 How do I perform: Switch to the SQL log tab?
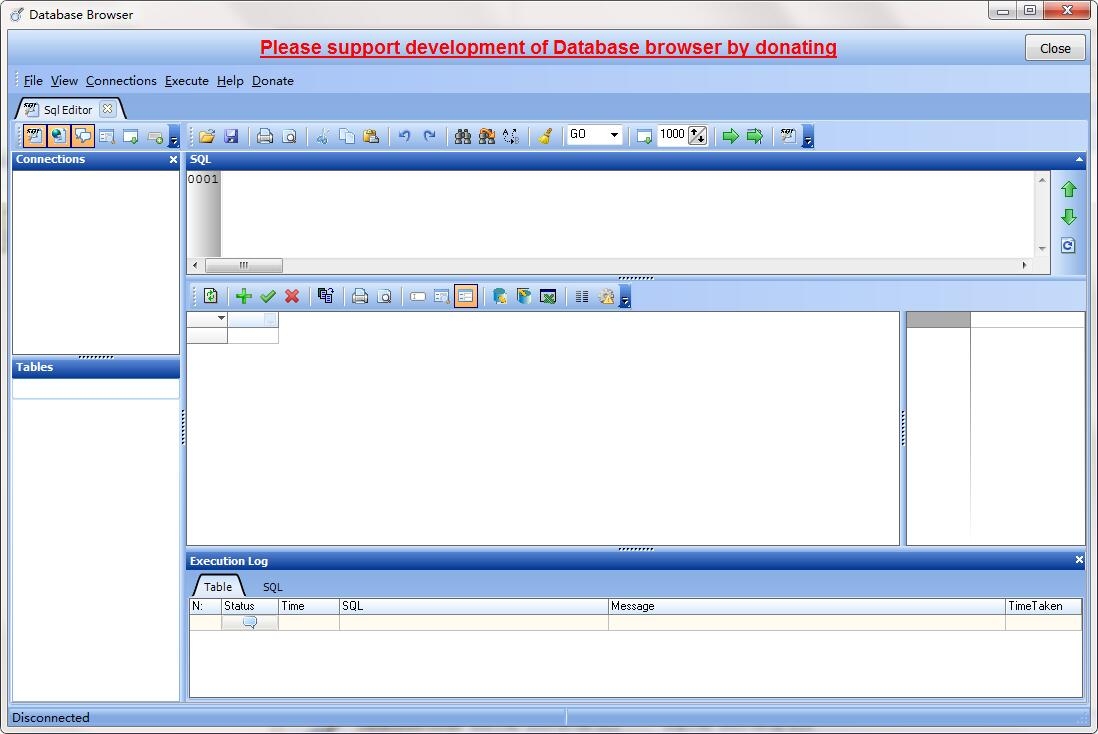272,587
